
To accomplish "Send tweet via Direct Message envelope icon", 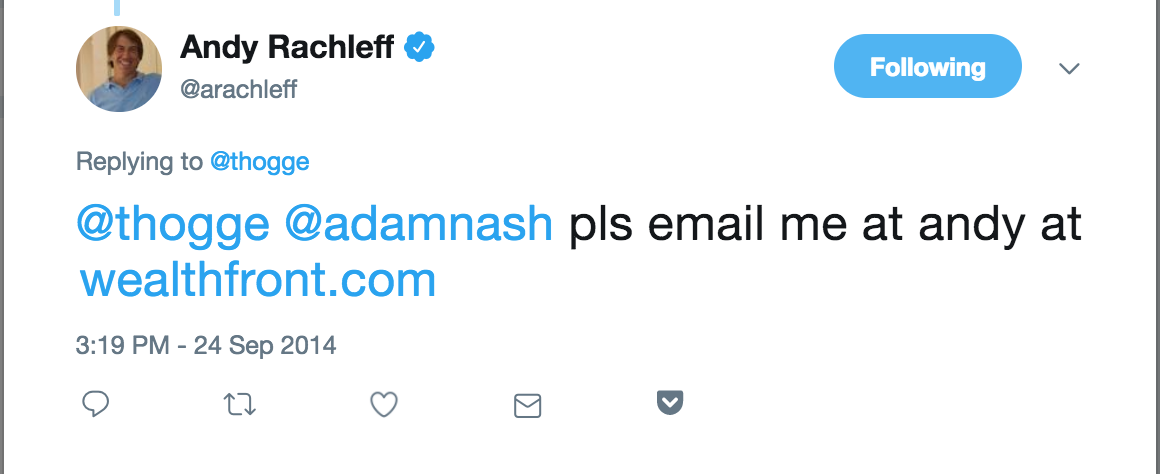I will coord(527,405).
